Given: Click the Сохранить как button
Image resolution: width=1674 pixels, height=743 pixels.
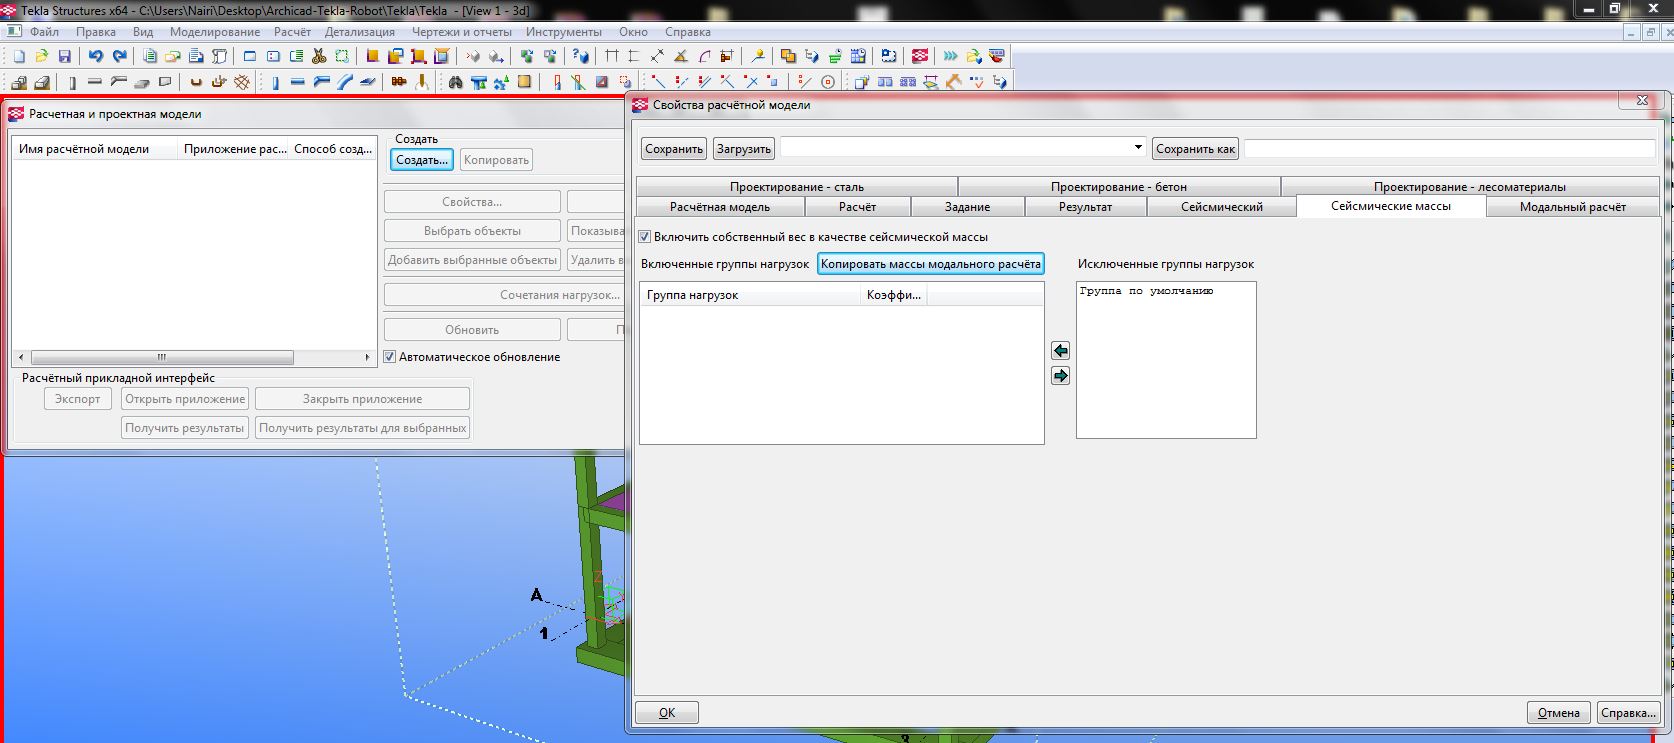Looking at the screenshot, I should pyautogui.click(x=1195, y=149).
